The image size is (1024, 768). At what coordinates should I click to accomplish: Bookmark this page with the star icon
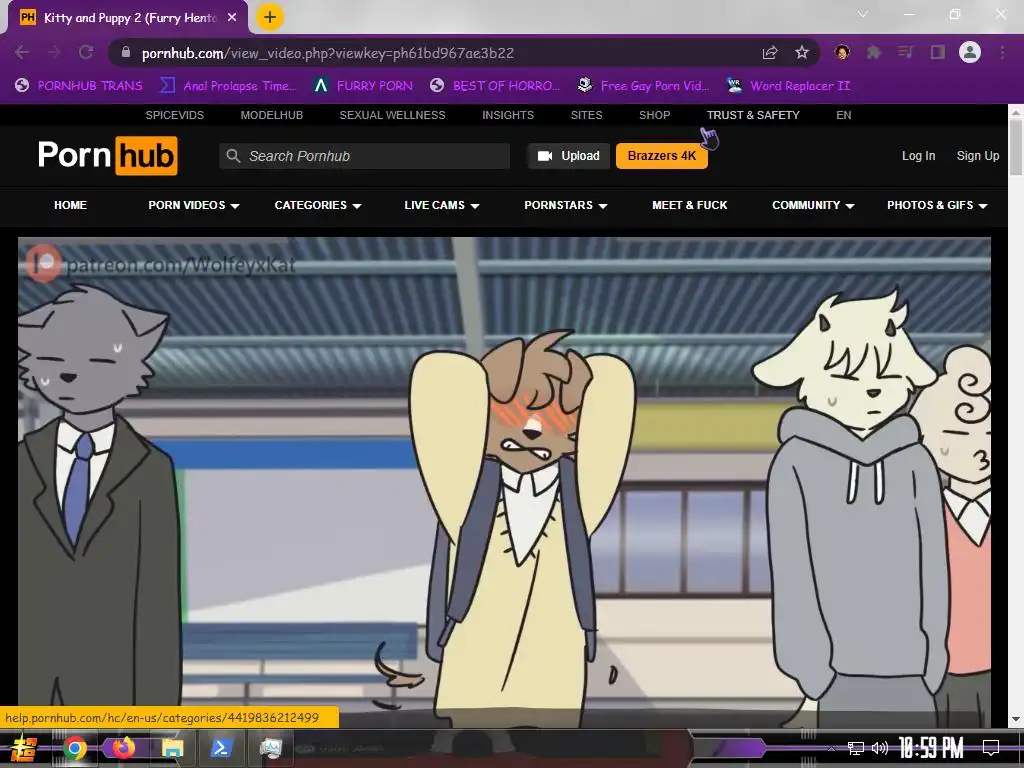coord(802,53)
